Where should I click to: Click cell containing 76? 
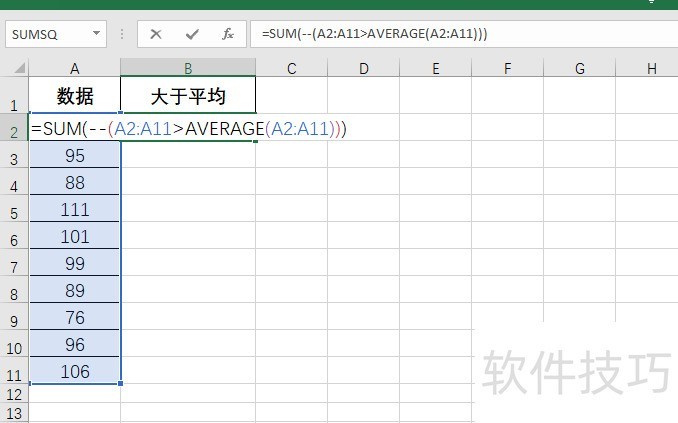(74, 317)
